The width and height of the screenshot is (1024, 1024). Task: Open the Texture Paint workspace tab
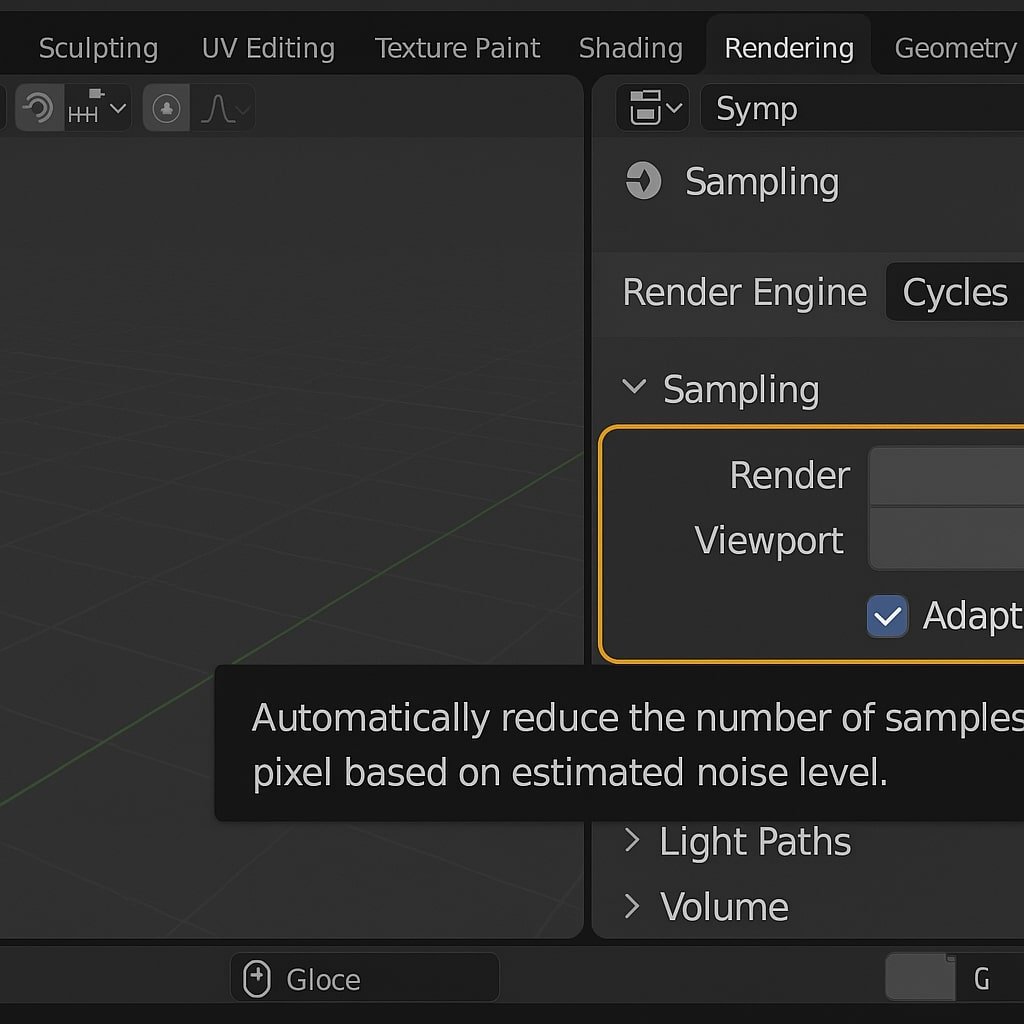pos(457,48)
